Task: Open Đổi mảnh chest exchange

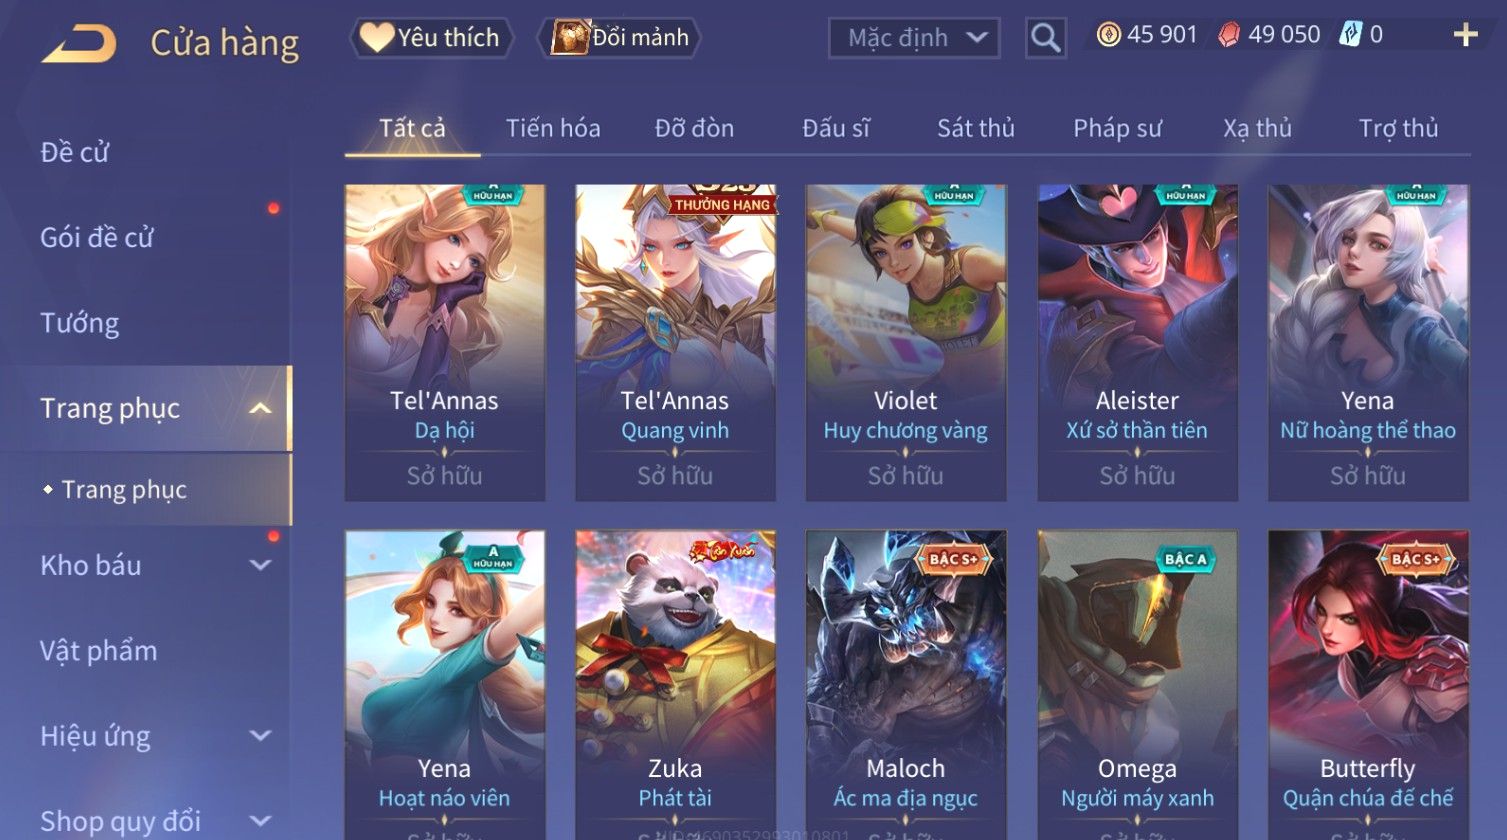Action: point(620,38)
